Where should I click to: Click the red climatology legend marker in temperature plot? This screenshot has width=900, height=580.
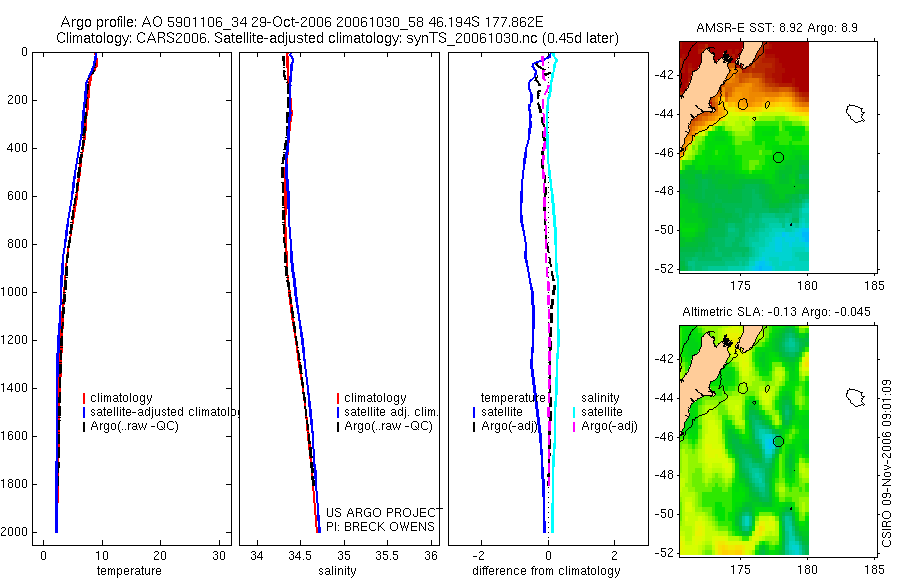coord(84,398)
